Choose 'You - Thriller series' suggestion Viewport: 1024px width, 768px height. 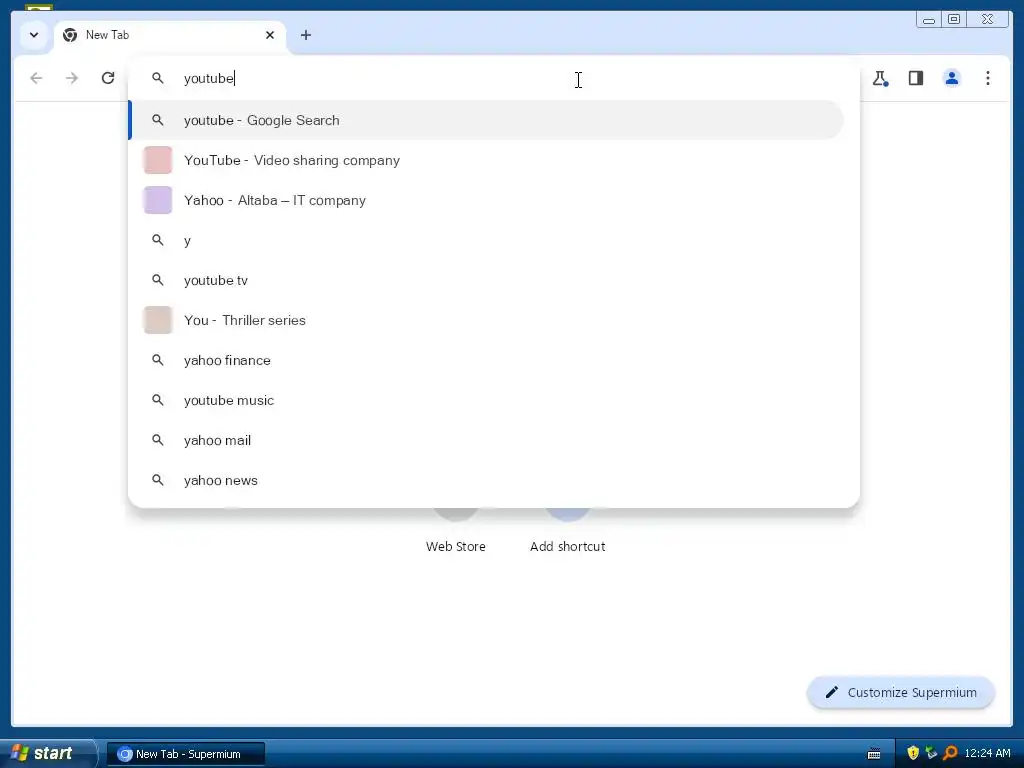487,320
